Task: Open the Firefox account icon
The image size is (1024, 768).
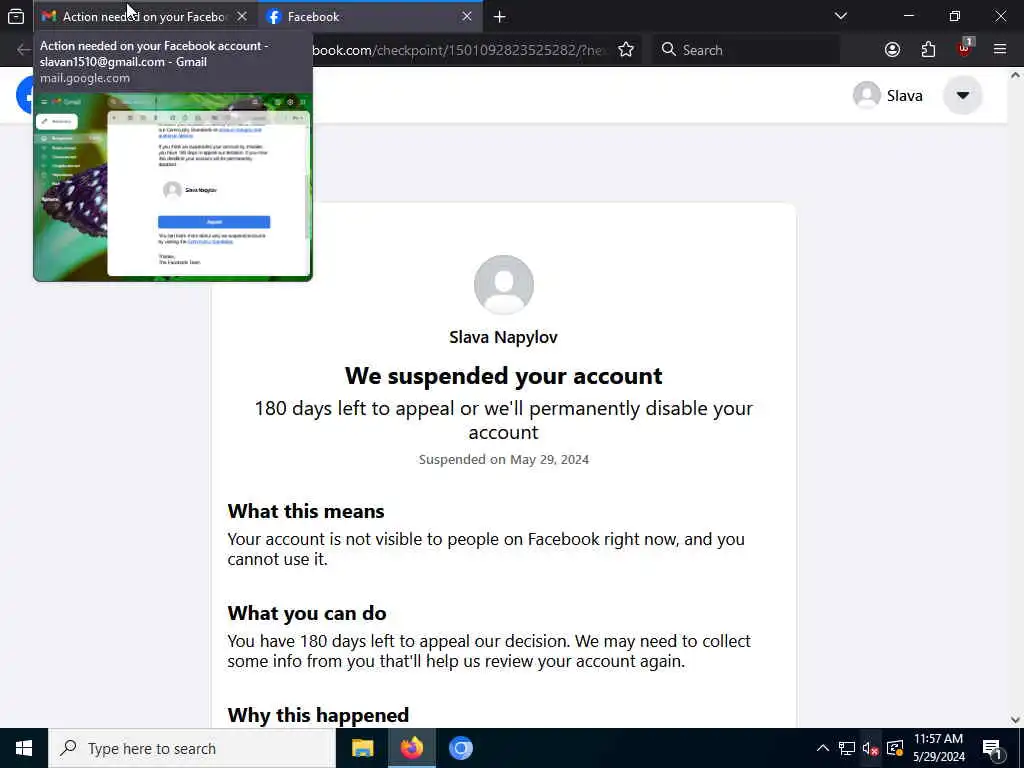Action: [x=892, y=50]
